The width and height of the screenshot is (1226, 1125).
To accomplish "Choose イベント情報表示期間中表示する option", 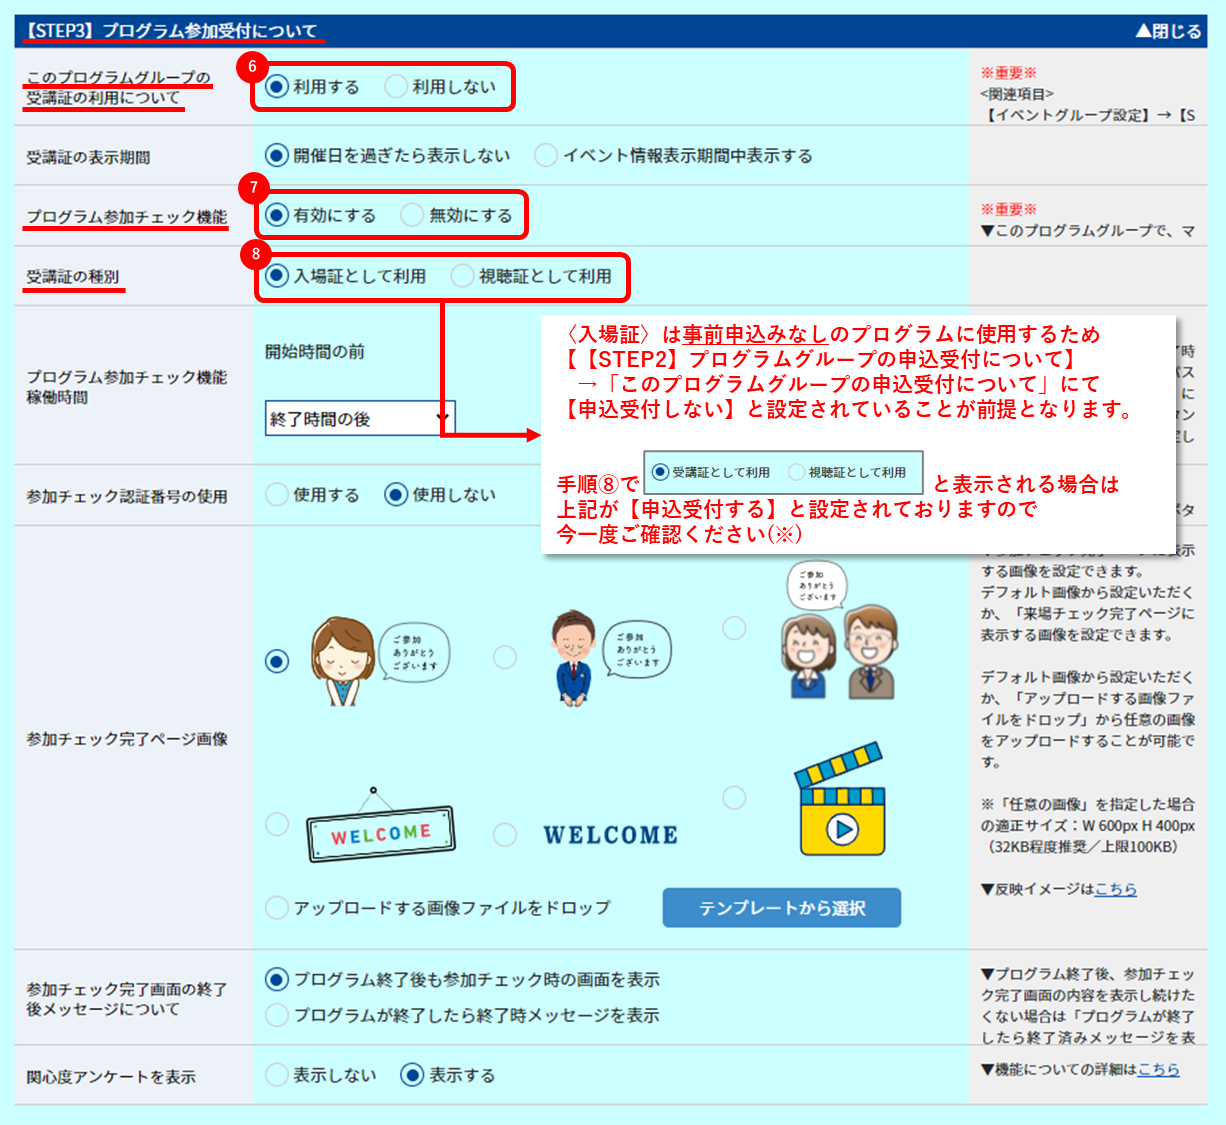I will (546, 155).
